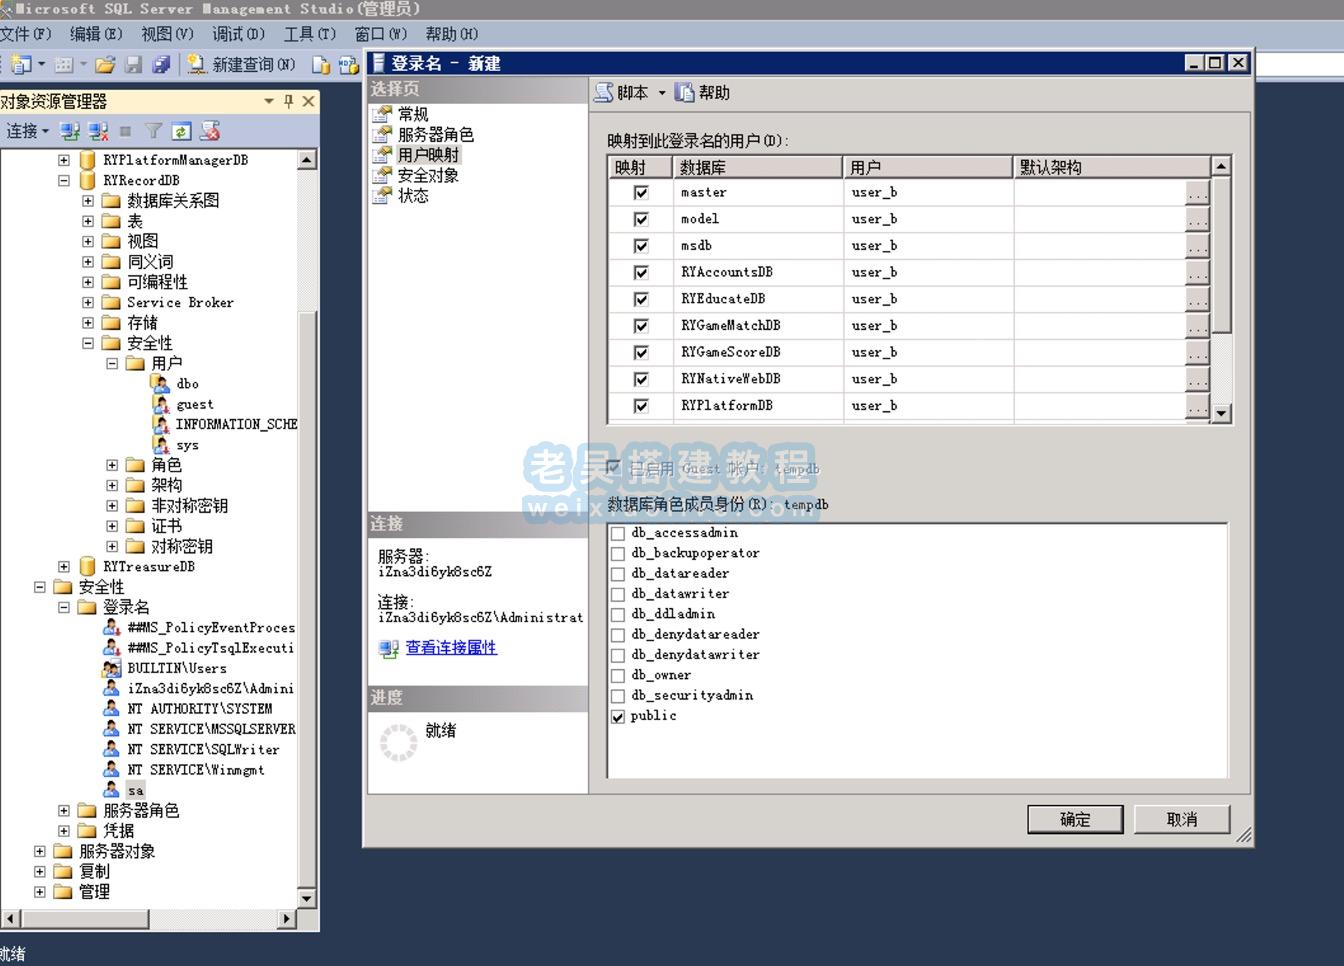Click the default schema browse button for master

click(1196, 192)
